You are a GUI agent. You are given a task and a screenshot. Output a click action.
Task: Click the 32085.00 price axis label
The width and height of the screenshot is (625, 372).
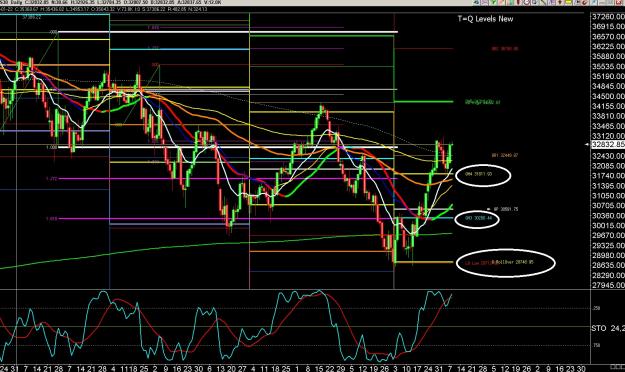608,166
